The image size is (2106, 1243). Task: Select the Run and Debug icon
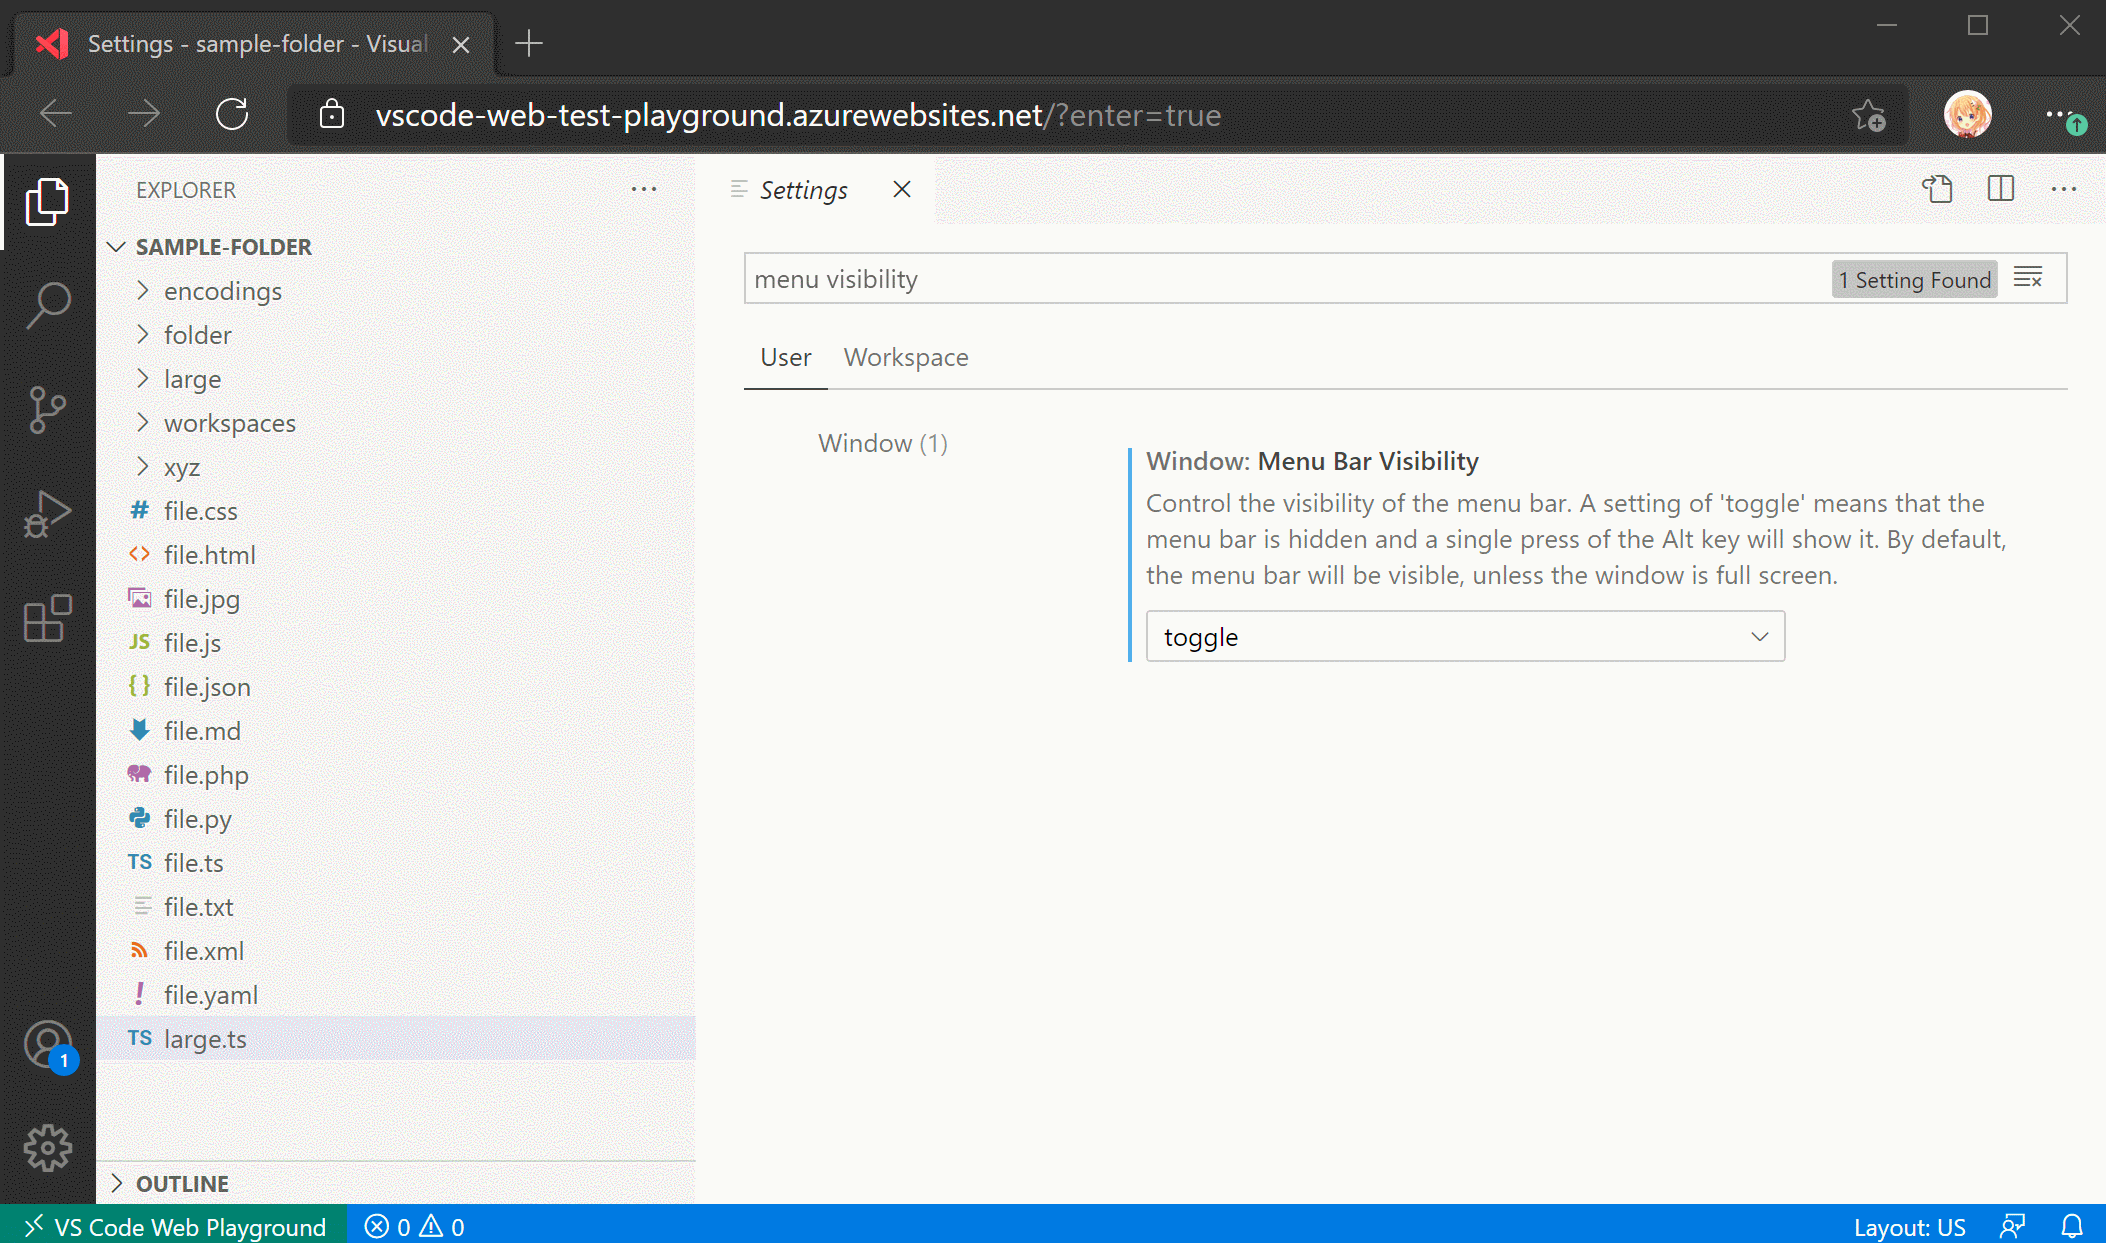pos(47,515)
